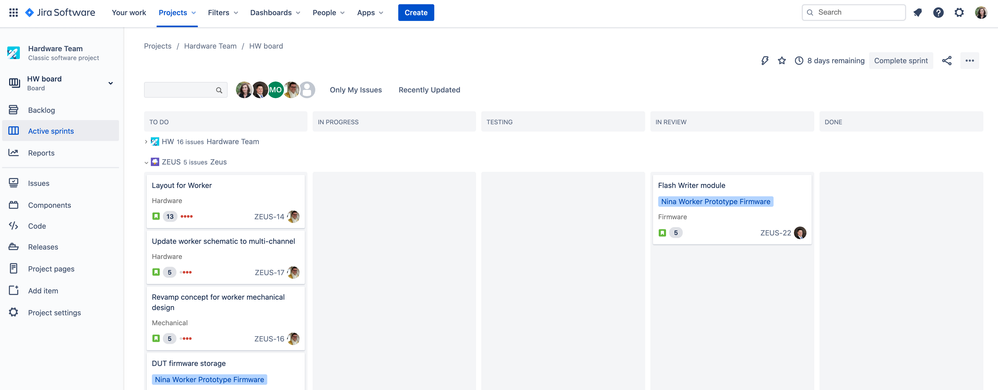Click the magnifier in board search box
This screenshot has width=998, height=390.
click(x=219, y=90)
